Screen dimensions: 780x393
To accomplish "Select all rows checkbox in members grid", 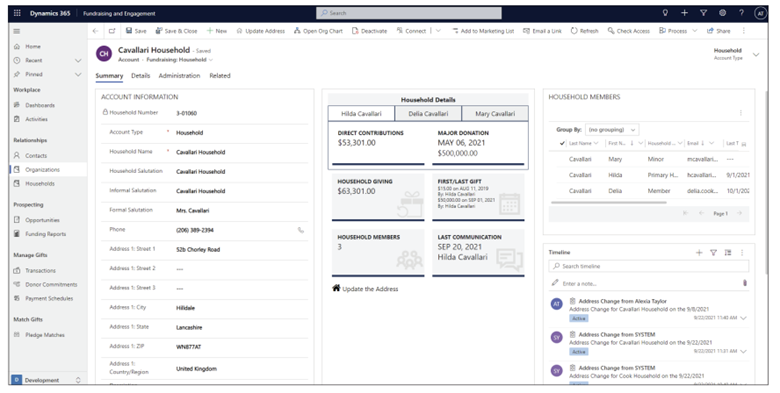I will pyautogui.click(x=562, y=143).
